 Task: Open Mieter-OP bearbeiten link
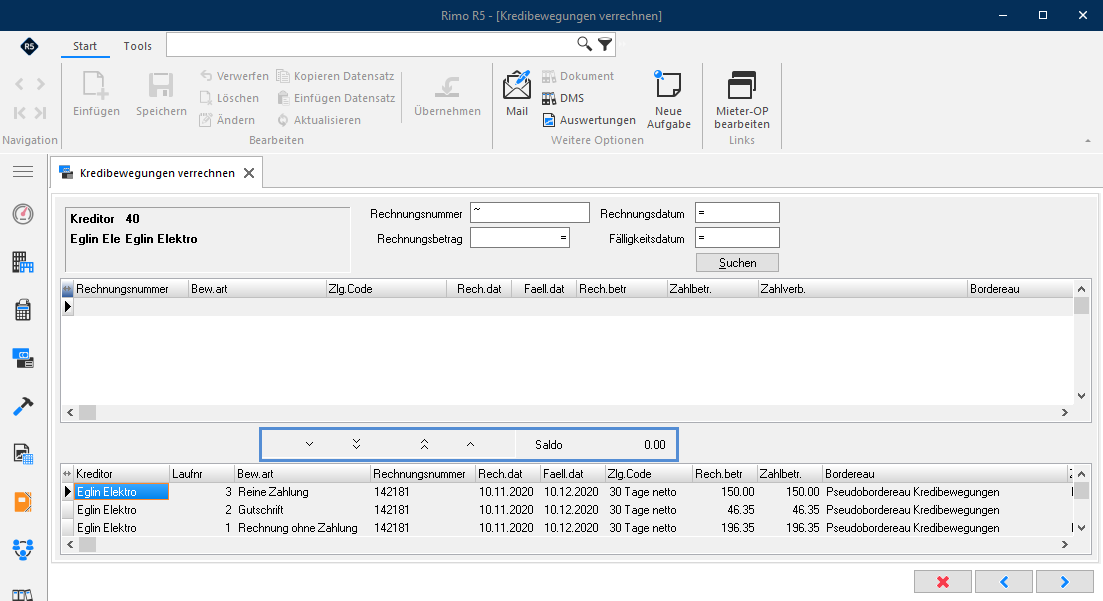[x=742, y=100]
